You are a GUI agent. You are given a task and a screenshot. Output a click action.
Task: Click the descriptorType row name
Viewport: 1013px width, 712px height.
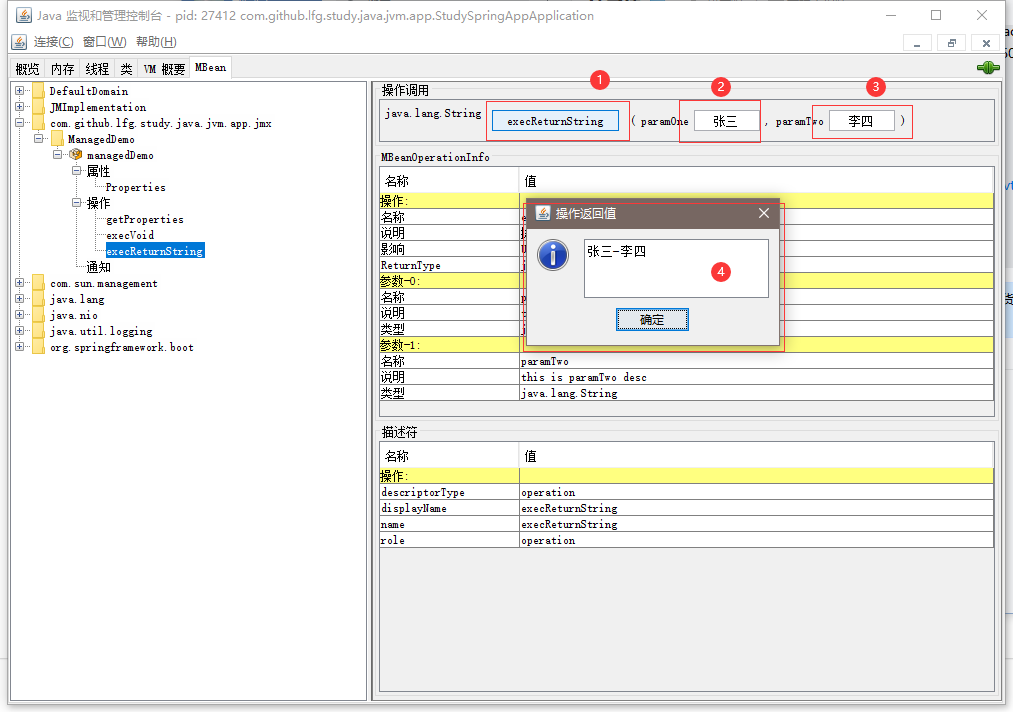pyautogui.click(x=423, y=492)
